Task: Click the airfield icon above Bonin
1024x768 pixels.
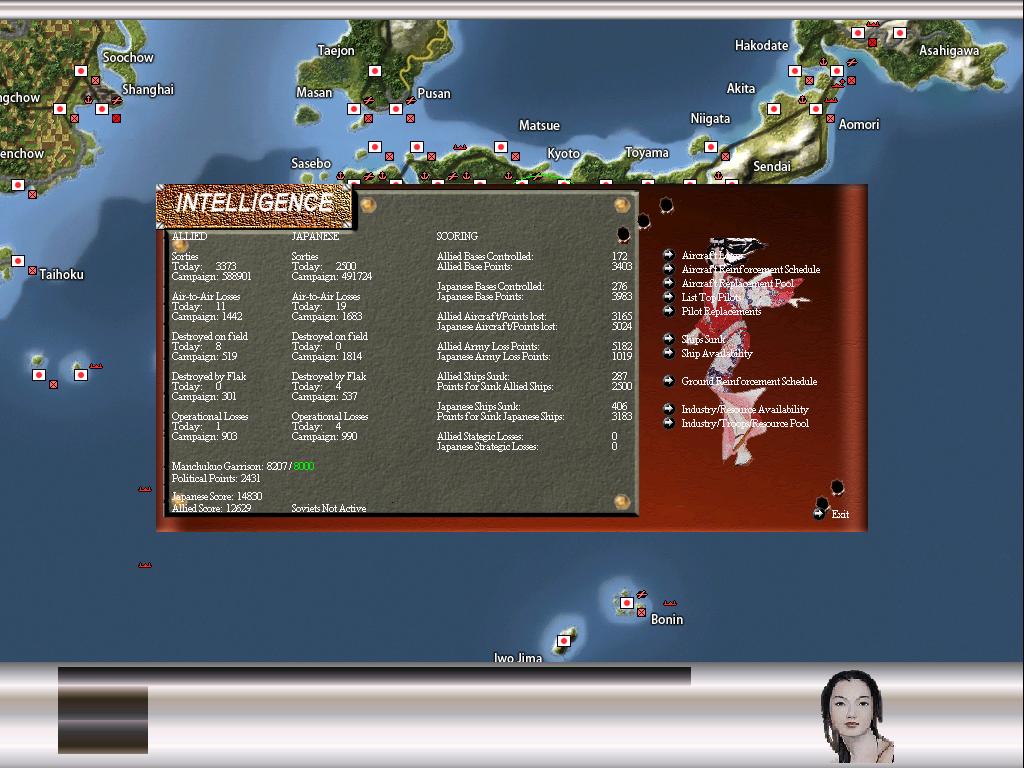Action: [642, 594]
